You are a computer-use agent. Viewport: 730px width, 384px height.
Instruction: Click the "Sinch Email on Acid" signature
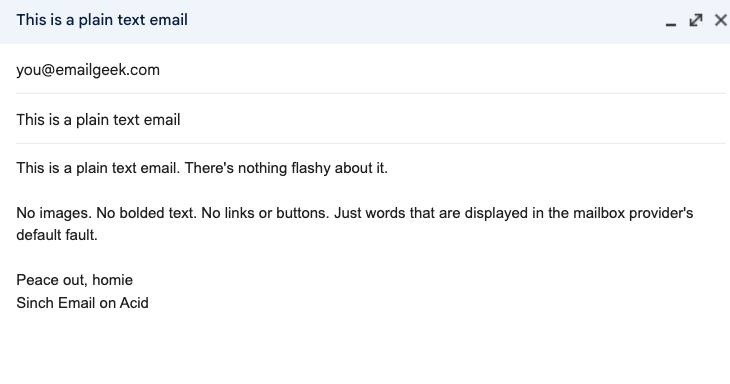tap(82, 303)
